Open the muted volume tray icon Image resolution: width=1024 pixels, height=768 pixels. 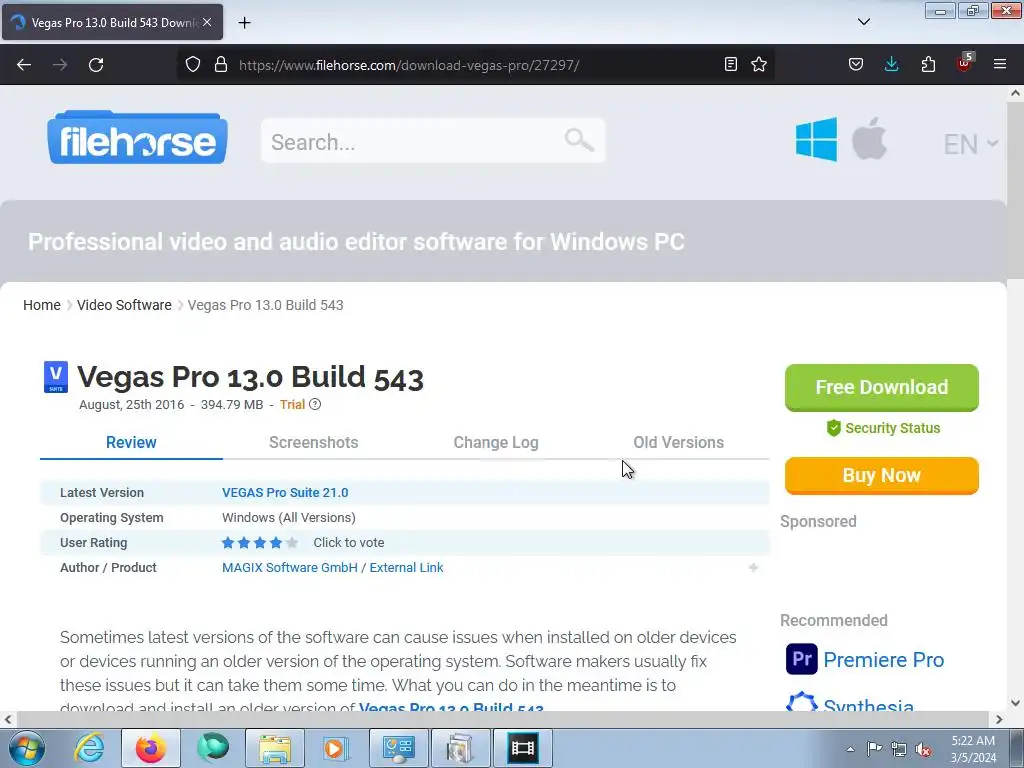coord(923,749)
